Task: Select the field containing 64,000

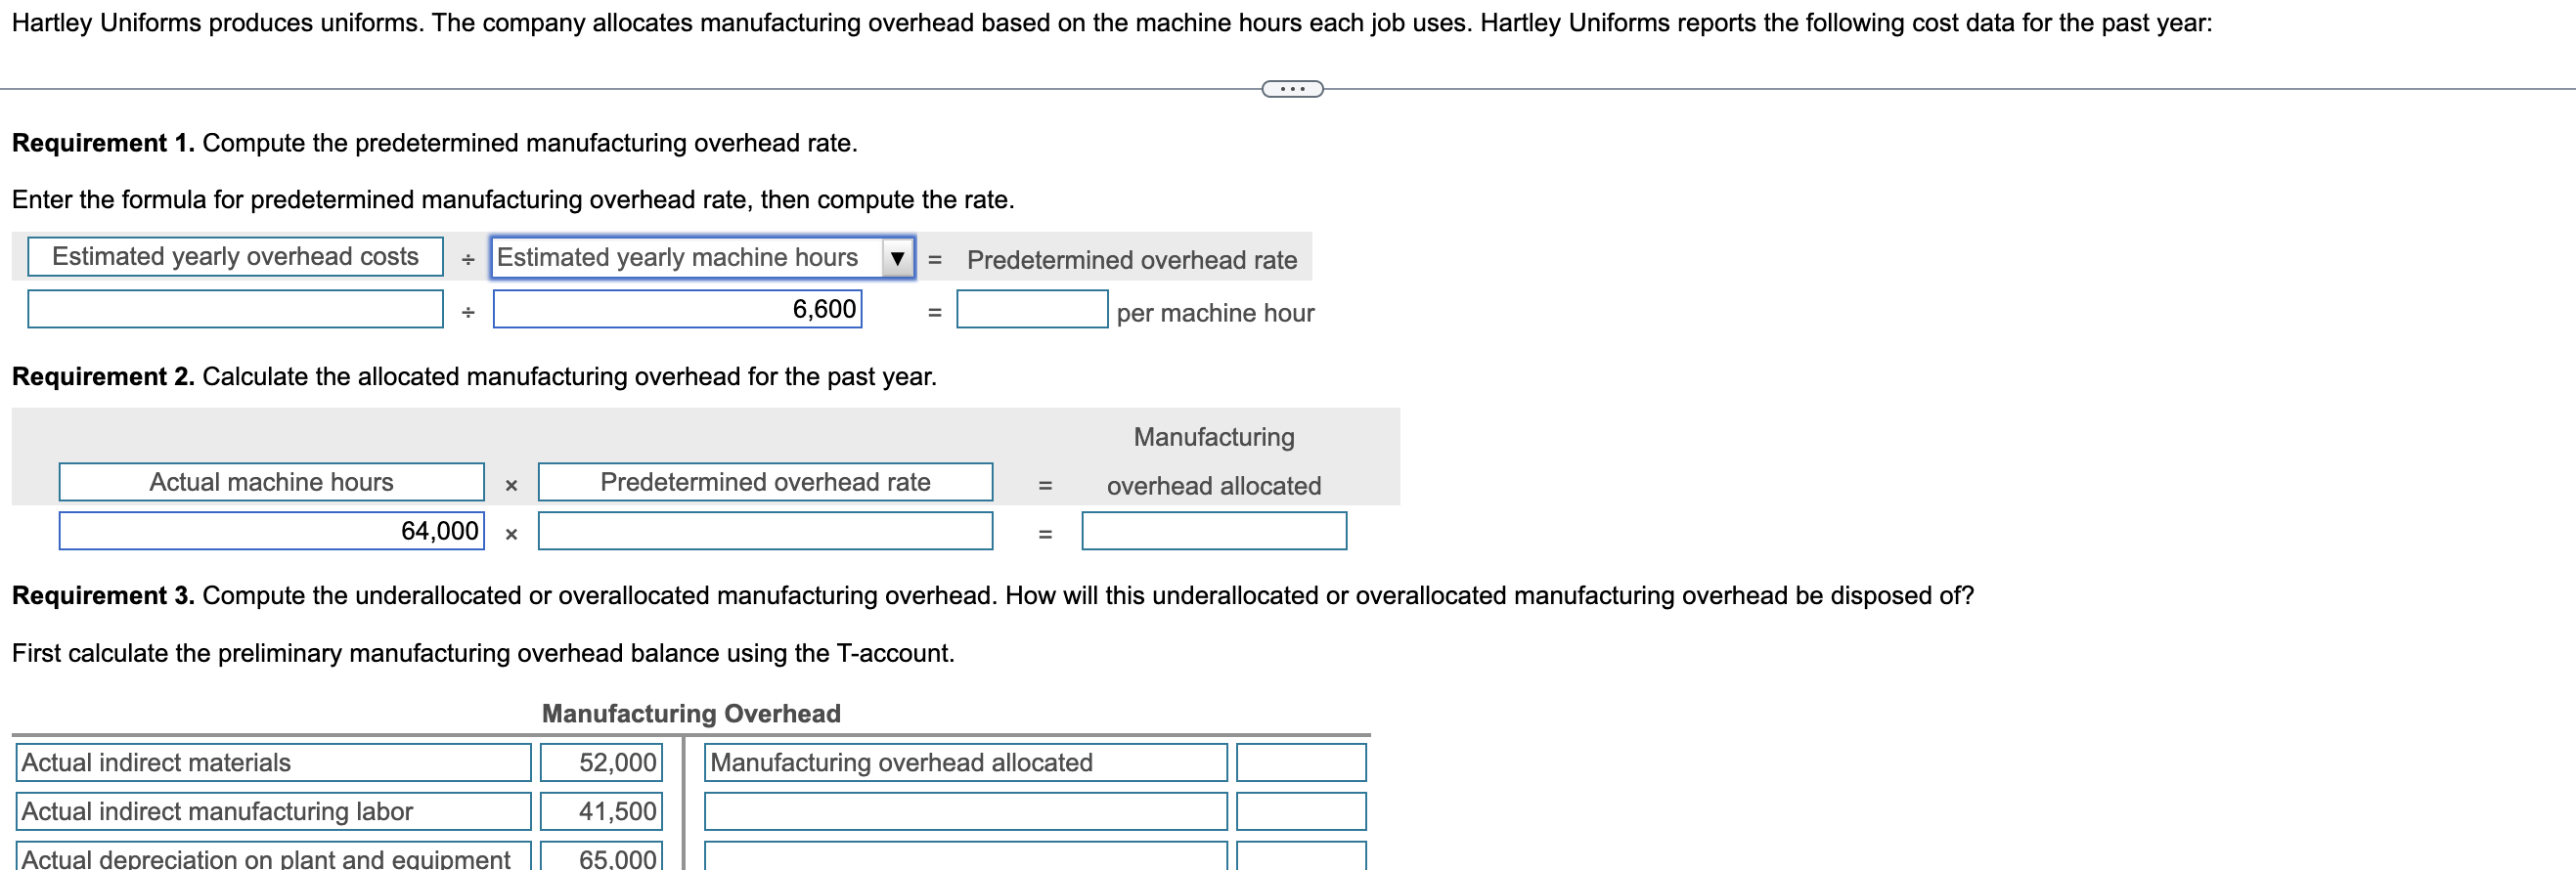Action: point(272,531)
